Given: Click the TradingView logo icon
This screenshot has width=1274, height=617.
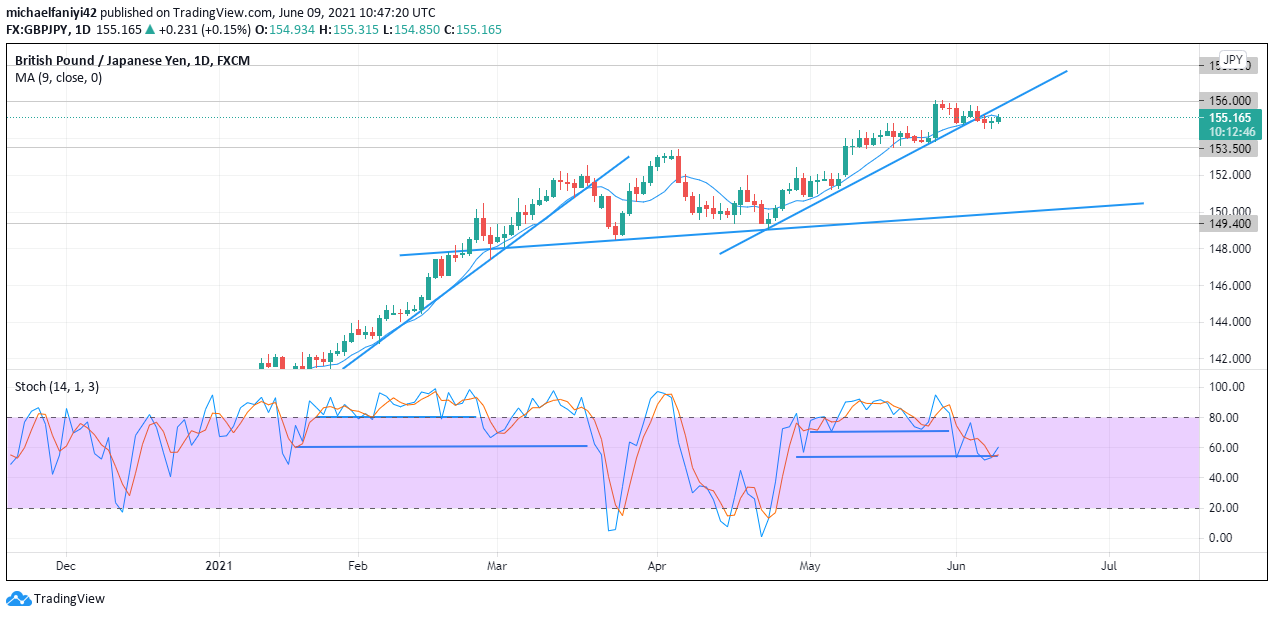Looking at the screenshot, I should click(18, 599).
